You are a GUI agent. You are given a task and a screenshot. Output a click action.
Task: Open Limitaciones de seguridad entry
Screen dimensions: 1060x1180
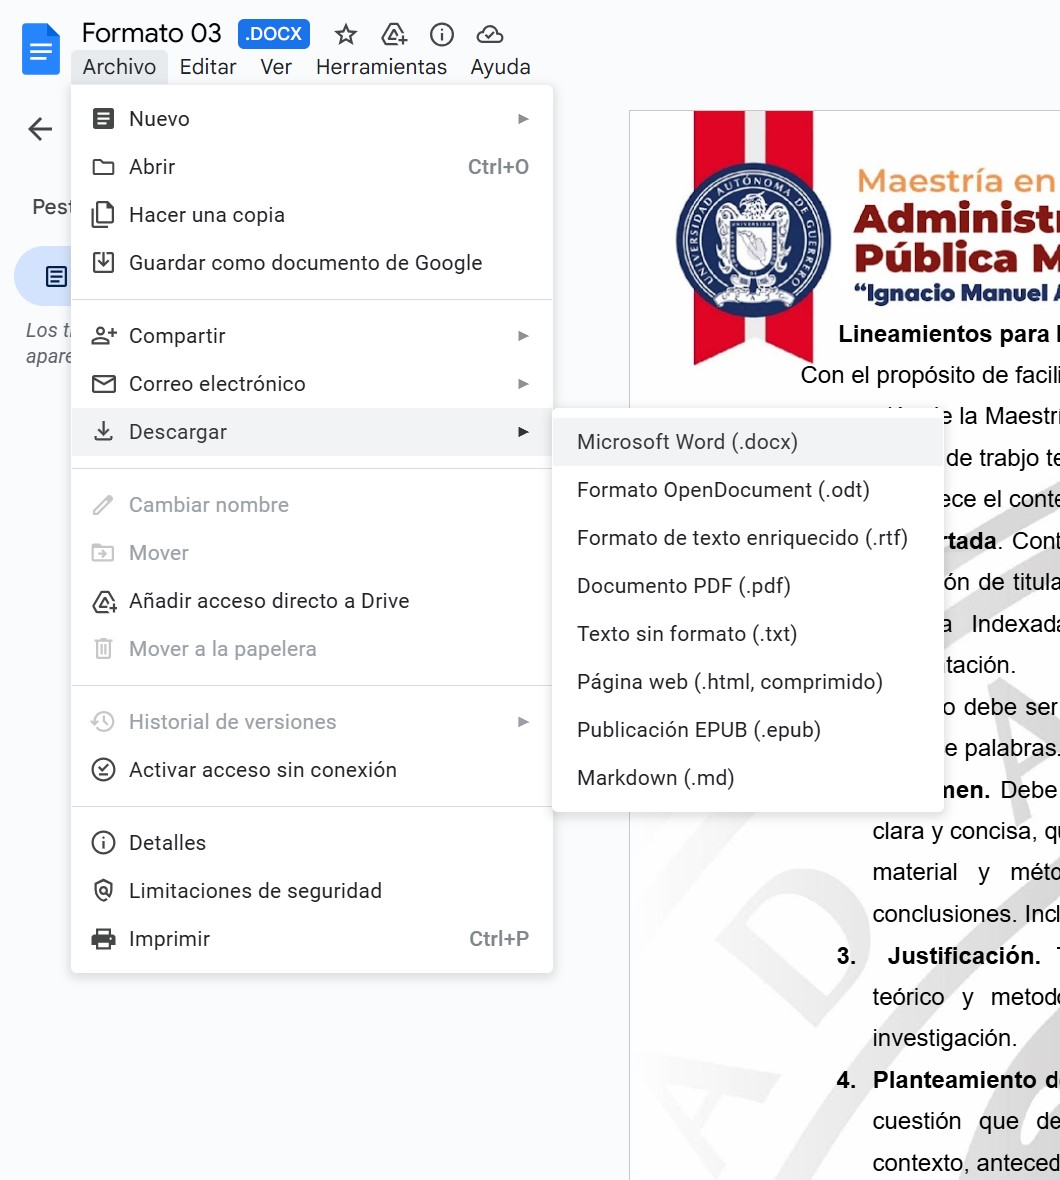coord(312,891)
